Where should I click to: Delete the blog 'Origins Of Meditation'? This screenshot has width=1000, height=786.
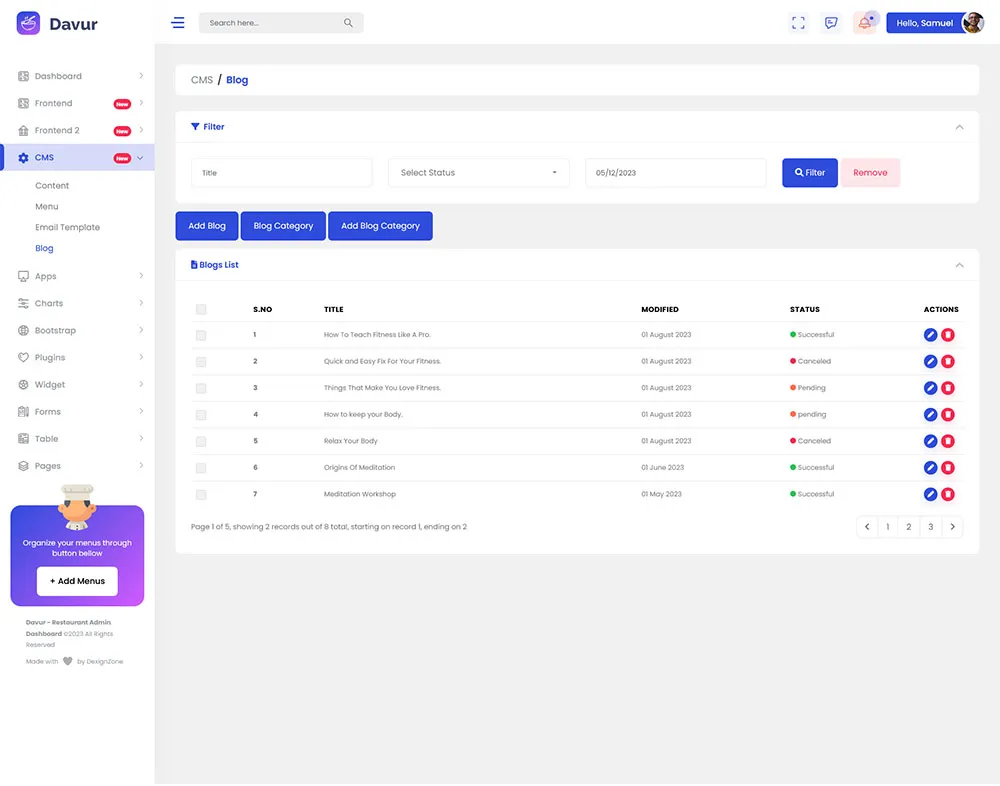tap(948, 468)
